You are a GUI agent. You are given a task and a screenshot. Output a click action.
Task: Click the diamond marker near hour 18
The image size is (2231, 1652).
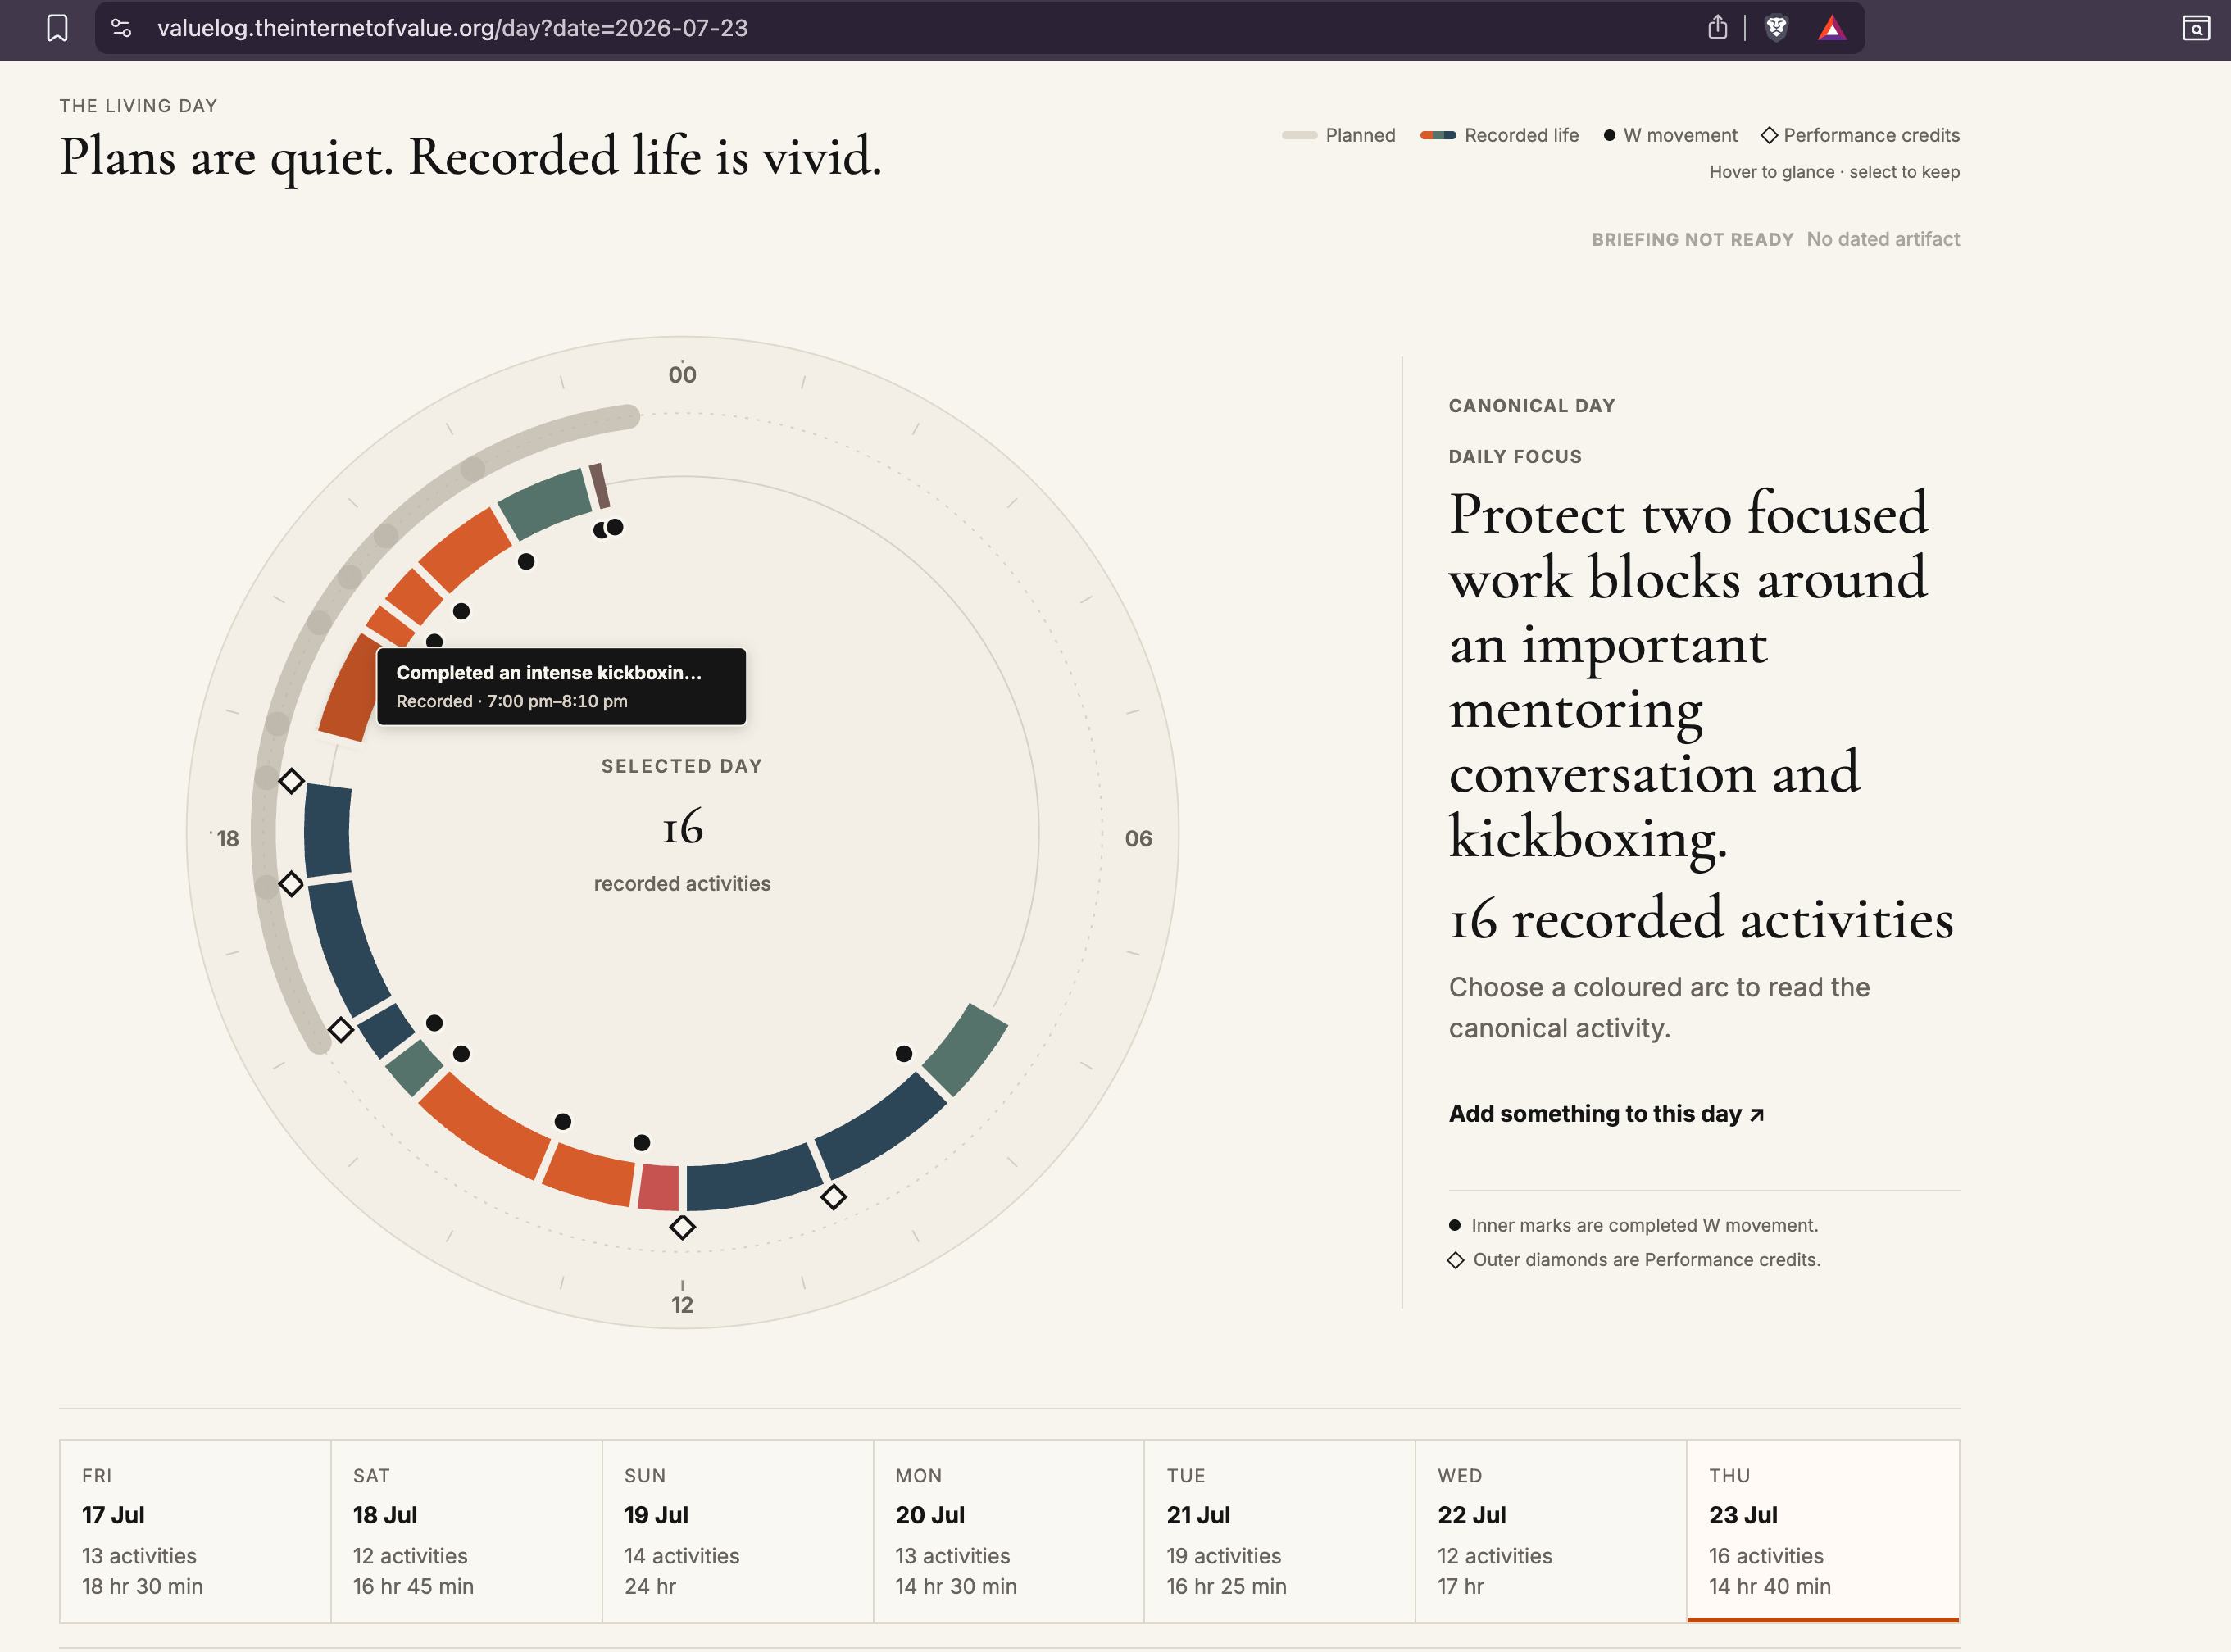(x=291, y=883)
